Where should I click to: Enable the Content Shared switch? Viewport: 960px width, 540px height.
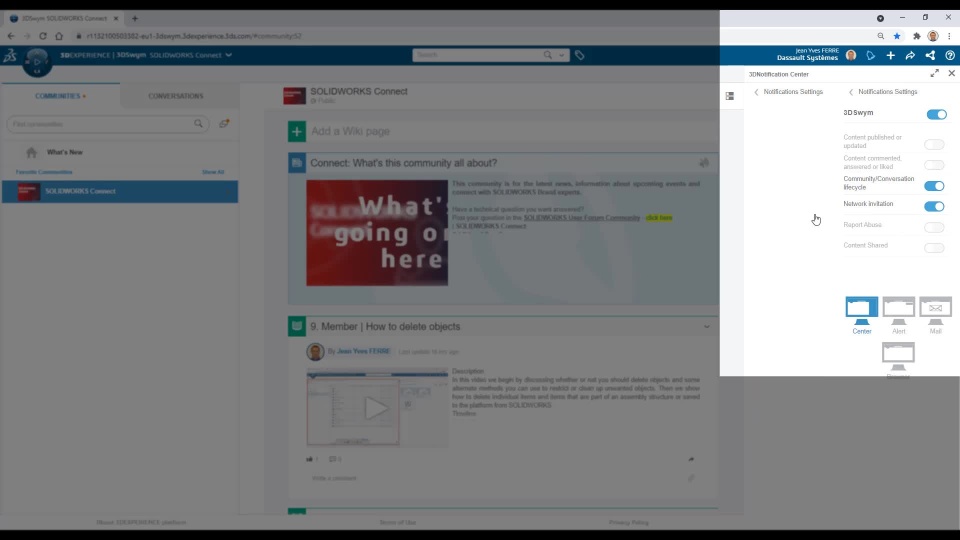tap(934, 248)
